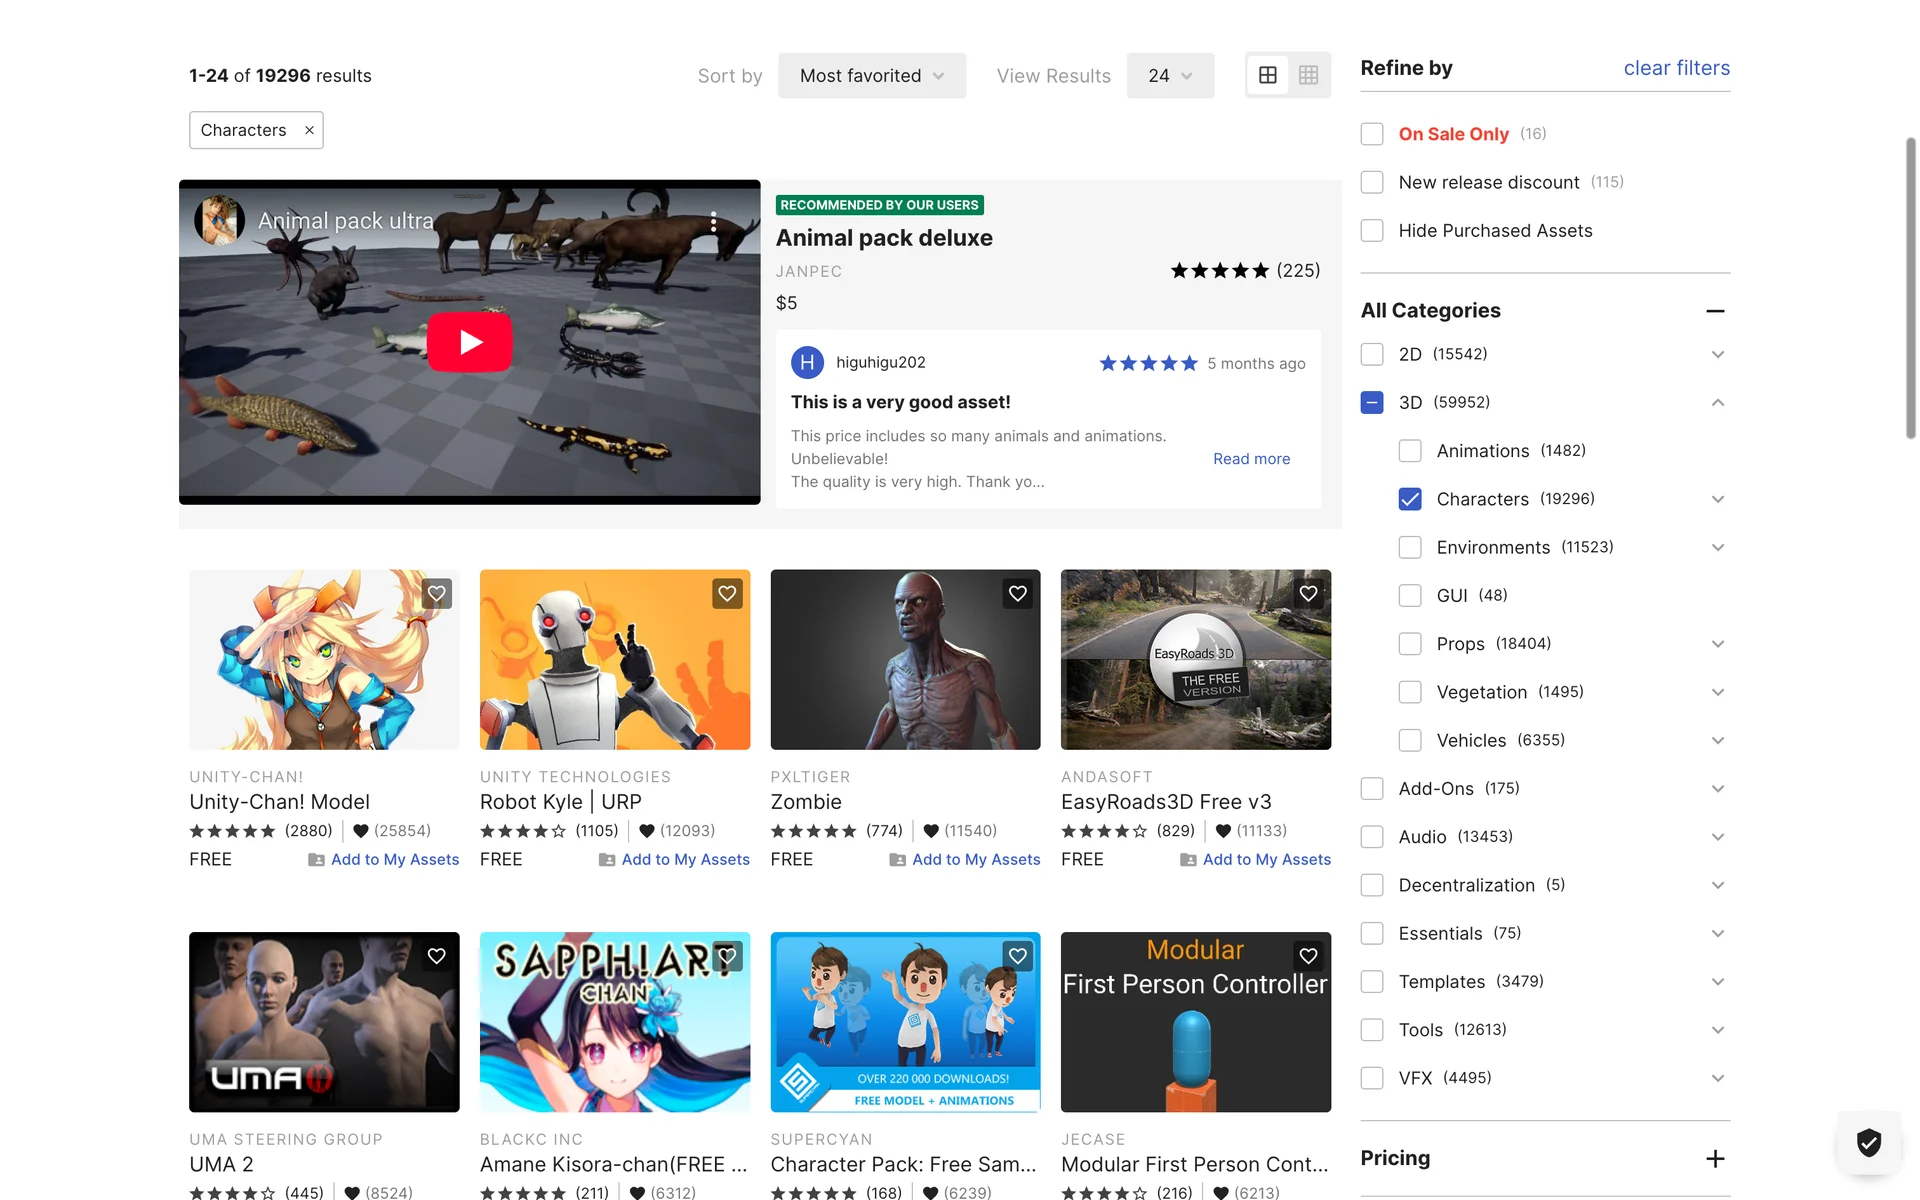The height and width of the screenshot is (1200, 1920).
Task: Favorite the Unity-Chan! Model asset heart
Action: [x=436, y=594]
